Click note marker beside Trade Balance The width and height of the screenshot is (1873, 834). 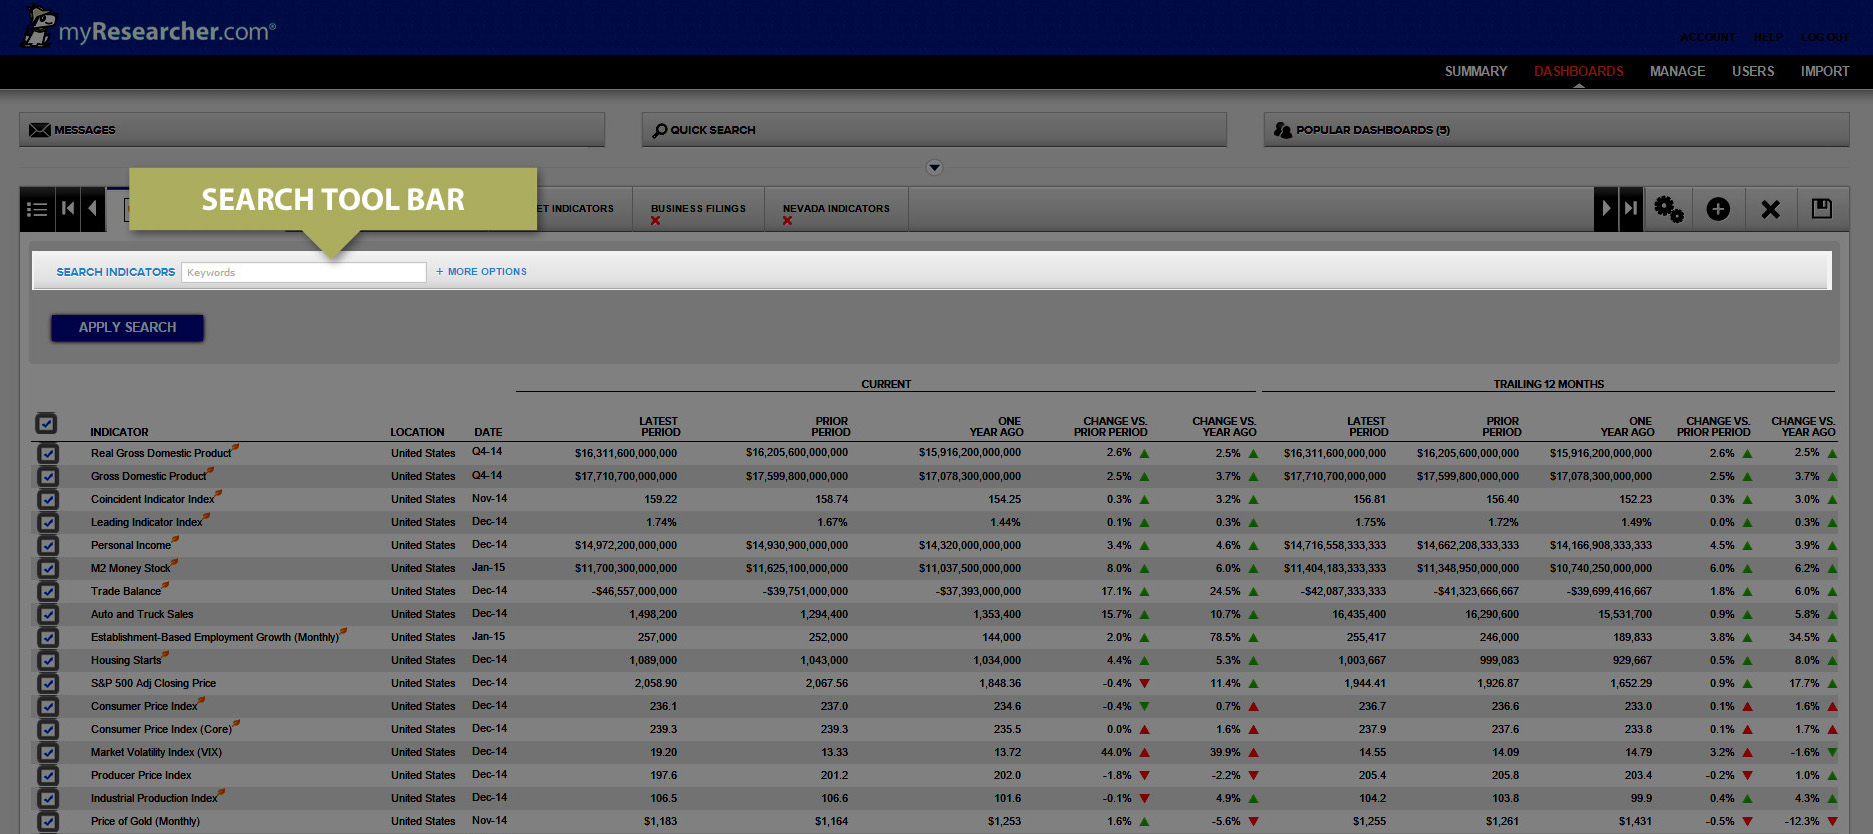tap(165, 585)
